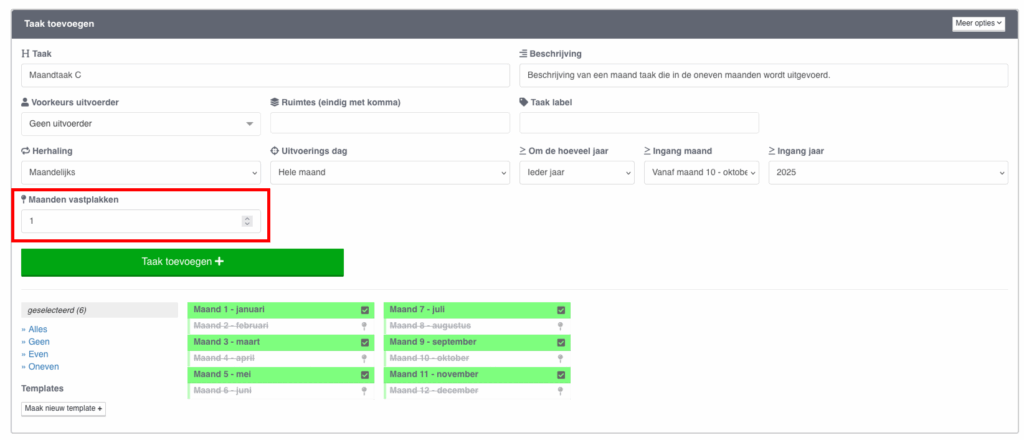
Task: Uncheck the Maand 7 - juli checkbox
Action: pyautogui.click(x=561, y=310)
